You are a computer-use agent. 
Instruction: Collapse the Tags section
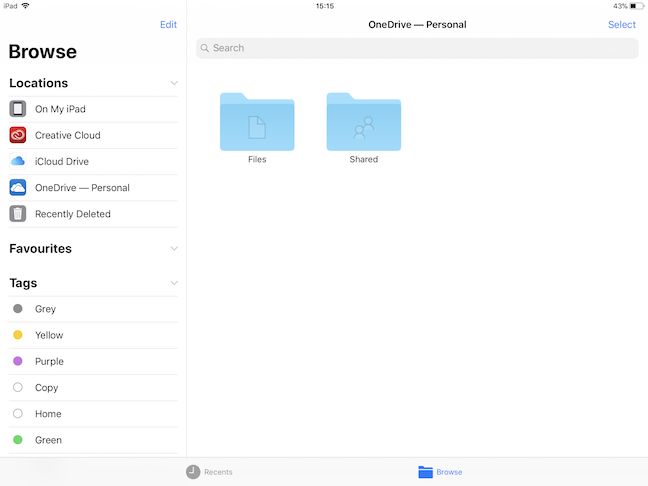click(x=174, y=283)
